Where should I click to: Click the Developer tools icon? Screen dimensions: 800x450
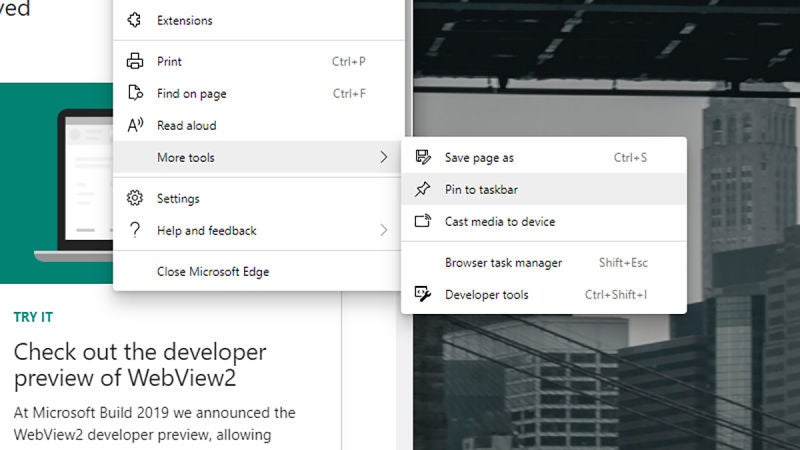click(x=423, y=295)
